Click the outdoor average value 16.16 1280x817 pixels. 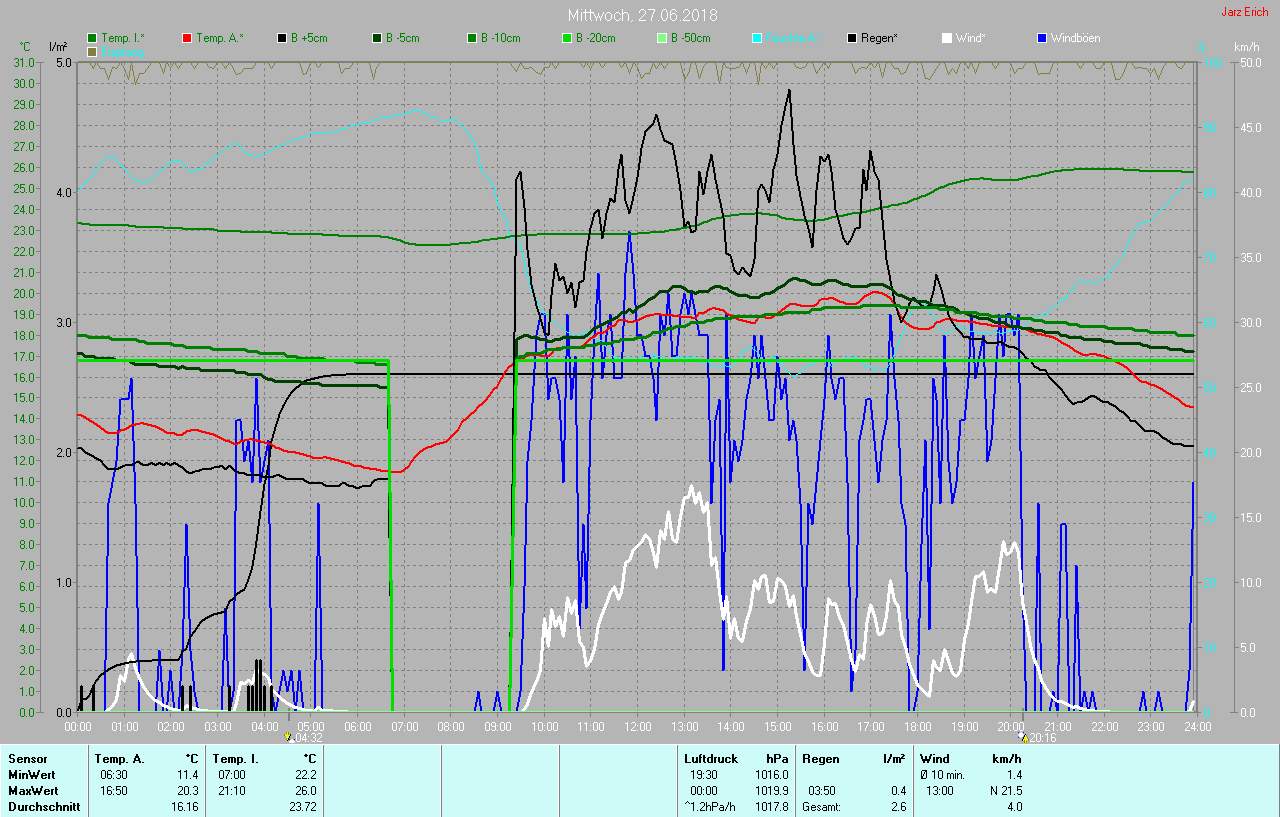click(x=185, y=807)
